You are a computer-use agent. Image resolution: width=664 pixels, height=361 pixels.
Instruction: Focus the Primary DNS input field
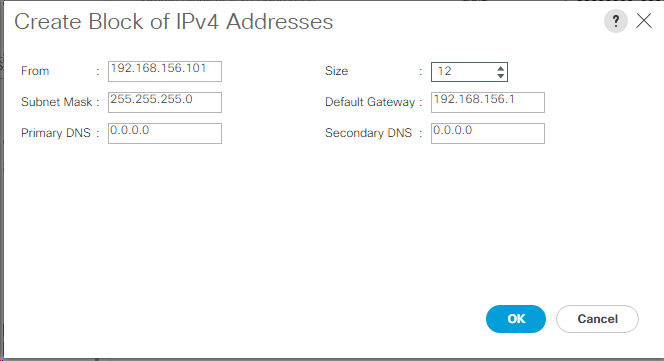(165, 133)
